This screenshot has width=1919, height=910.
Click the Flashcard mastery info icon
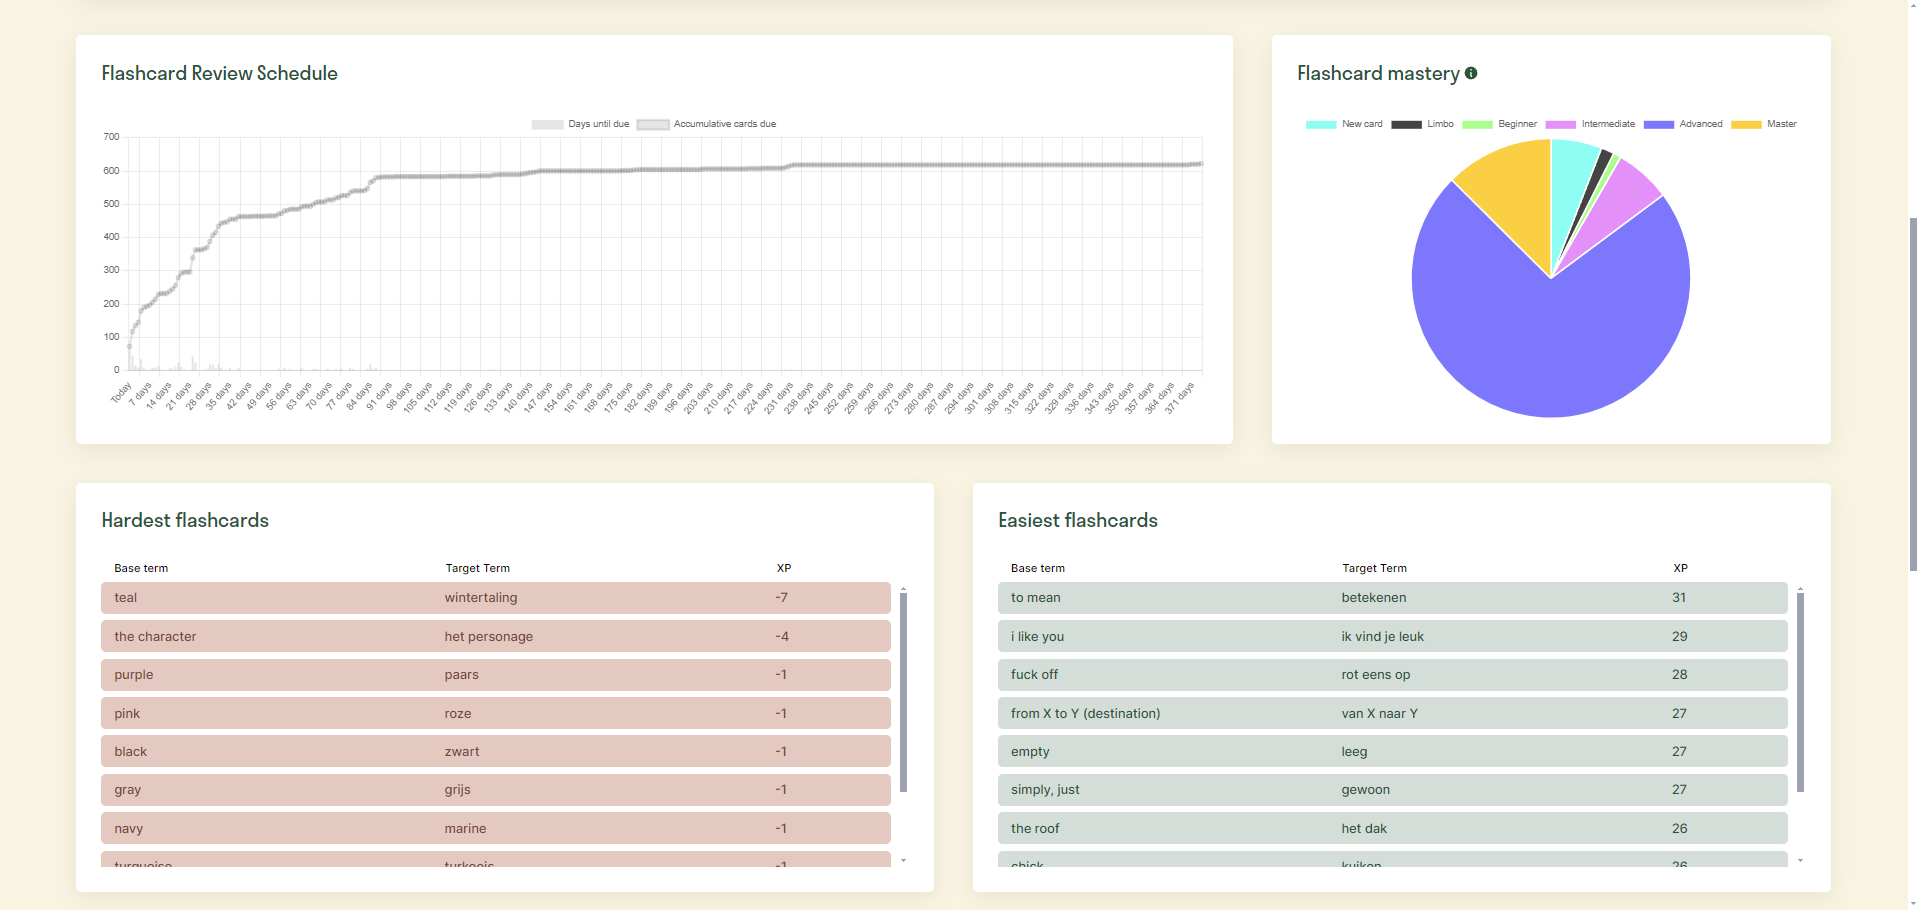pyautogui.click(x=1471, y=73)
